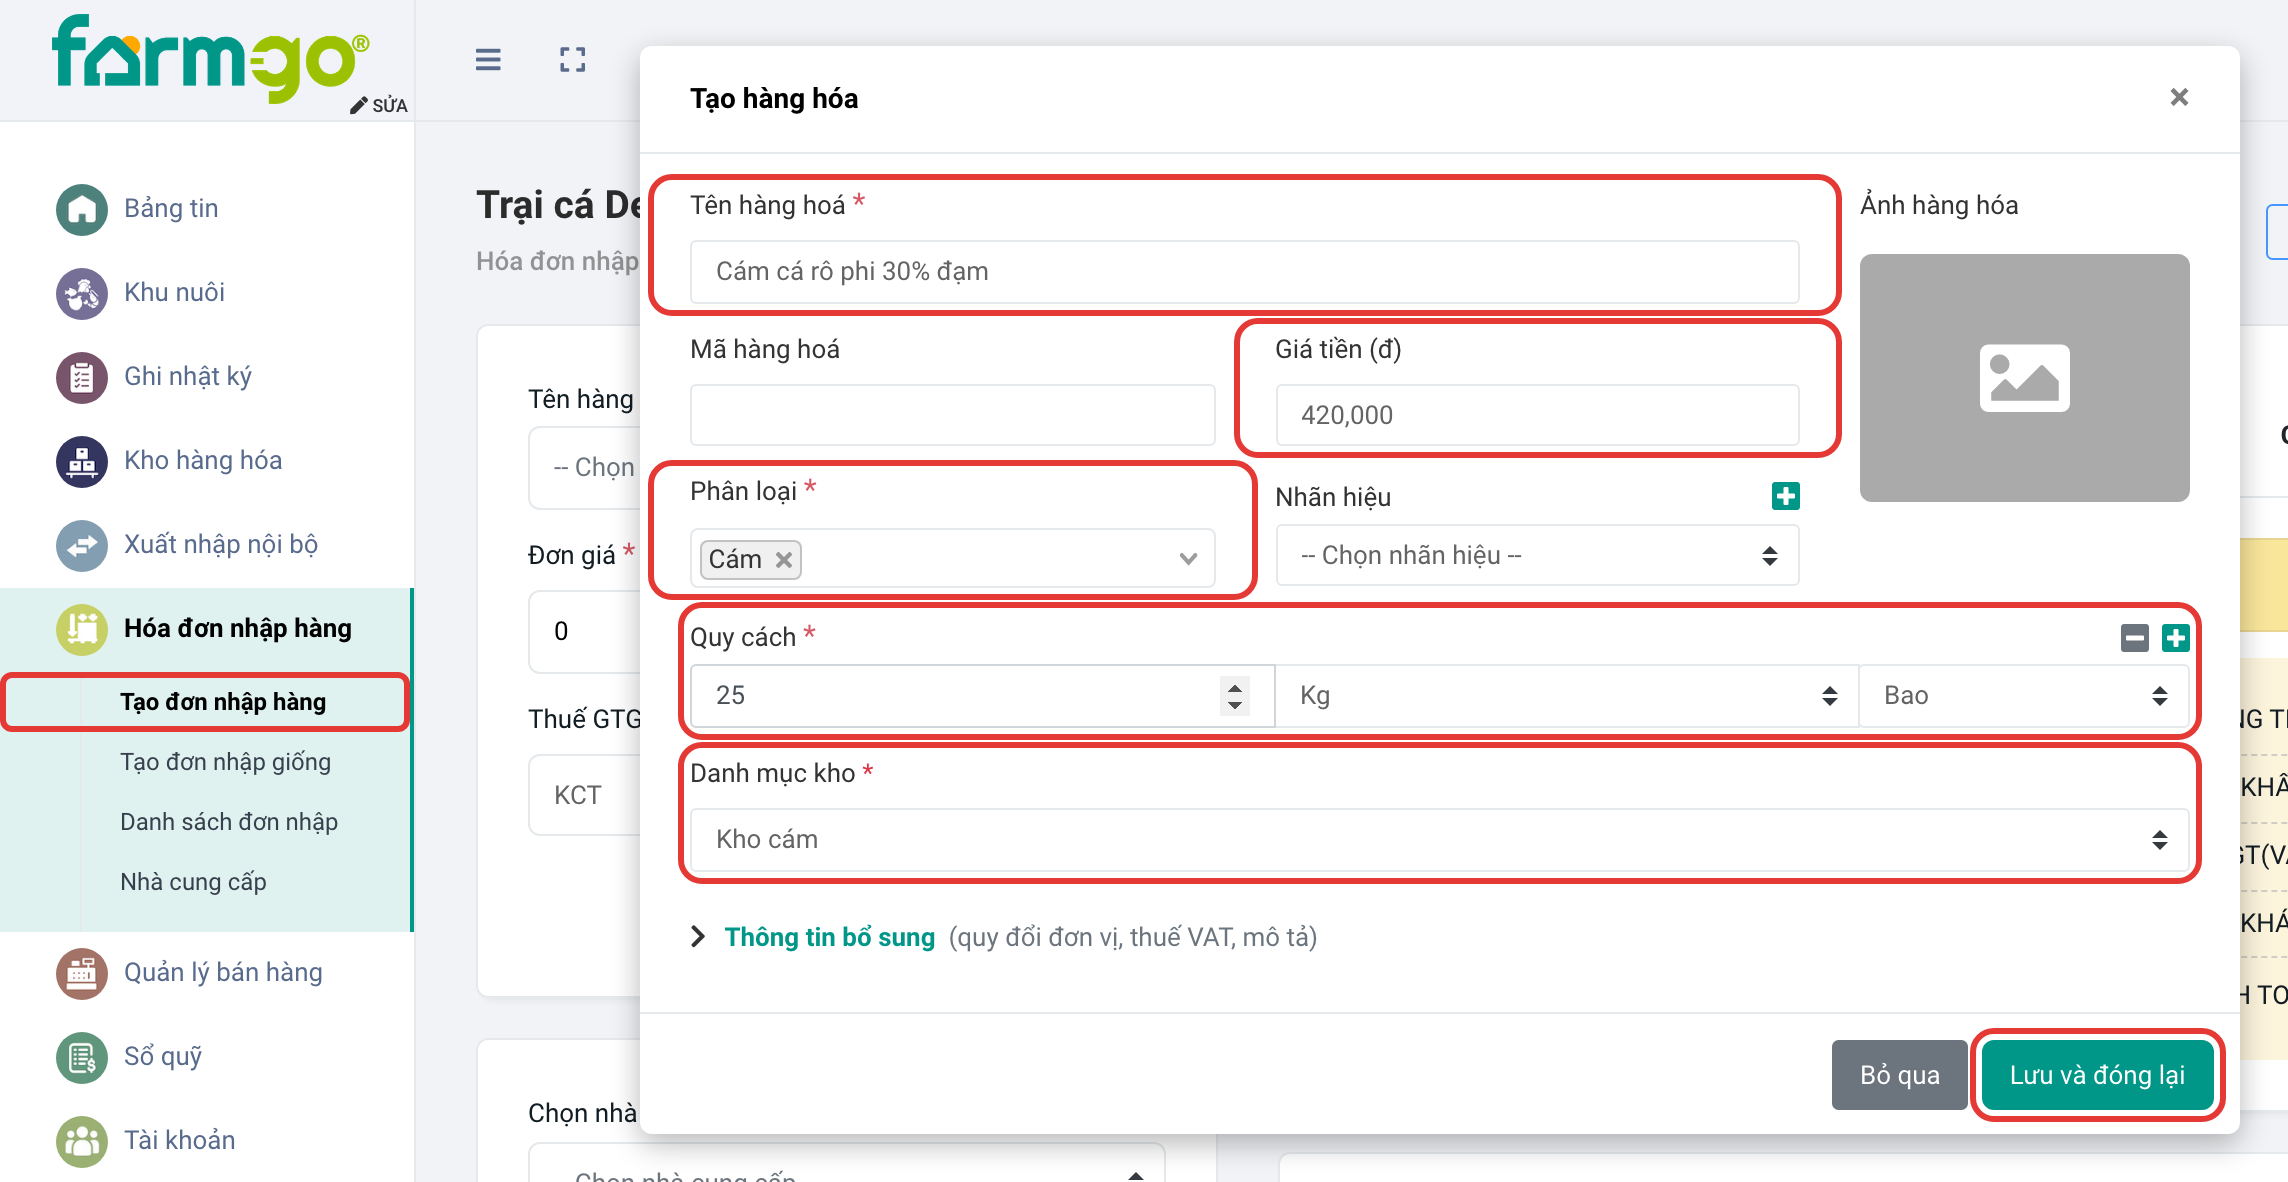This screenshot has height=1182, width=2288.
Task: Click the Mã hàng hoá input field
Action: point(952,415)
